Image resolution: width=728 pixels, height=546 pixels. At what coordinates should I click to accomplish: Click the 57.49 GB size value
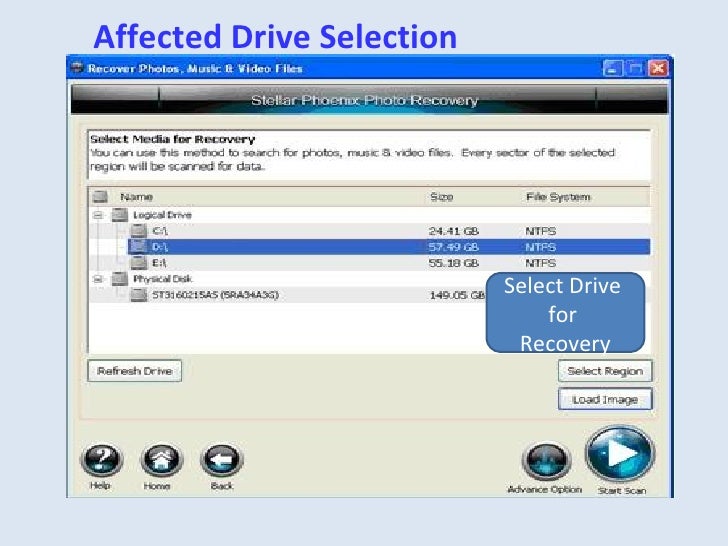pos(454,247)
